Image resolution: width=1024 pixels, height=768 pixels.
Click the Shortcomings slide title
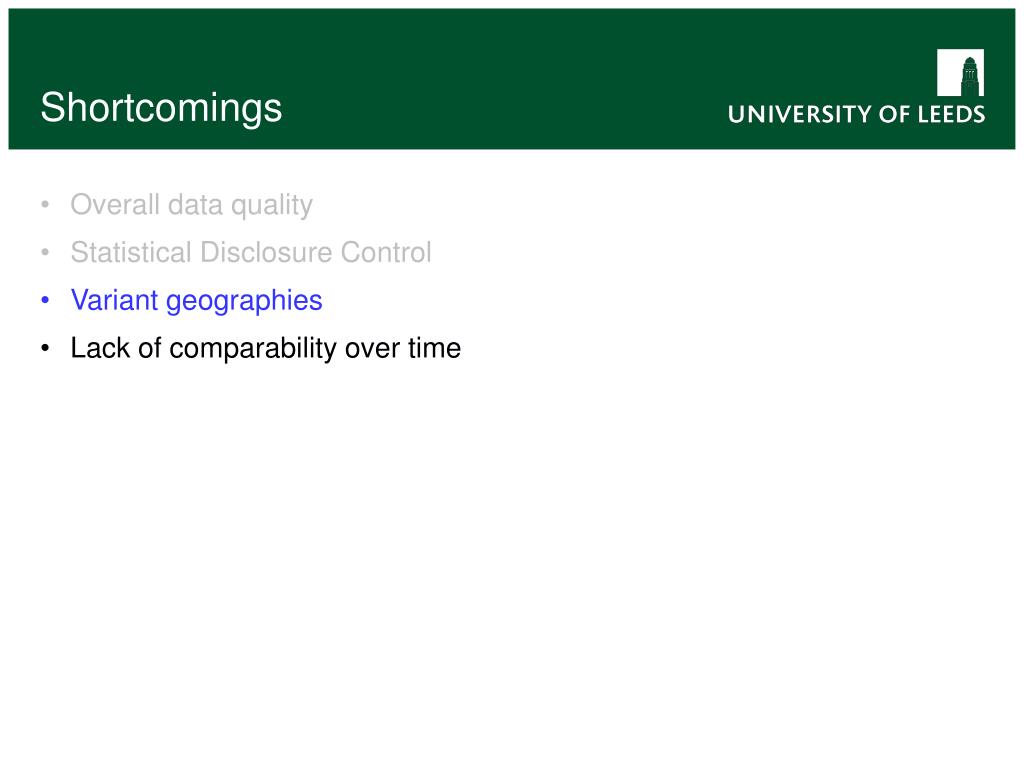(161, 108)
